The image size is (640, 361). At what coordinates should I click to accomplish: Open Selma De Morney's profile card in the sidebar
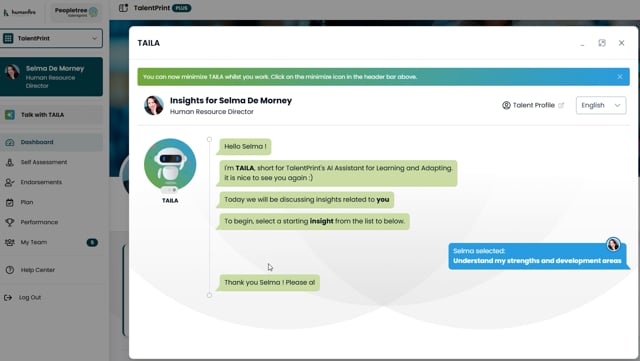(51, 77)
